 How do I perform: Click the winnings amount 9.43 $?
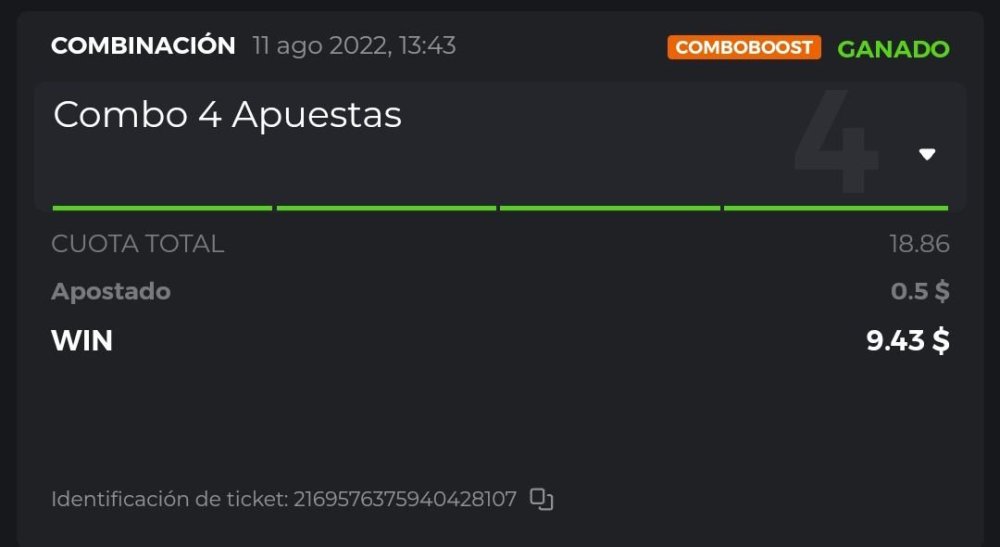tap(907, 341)
